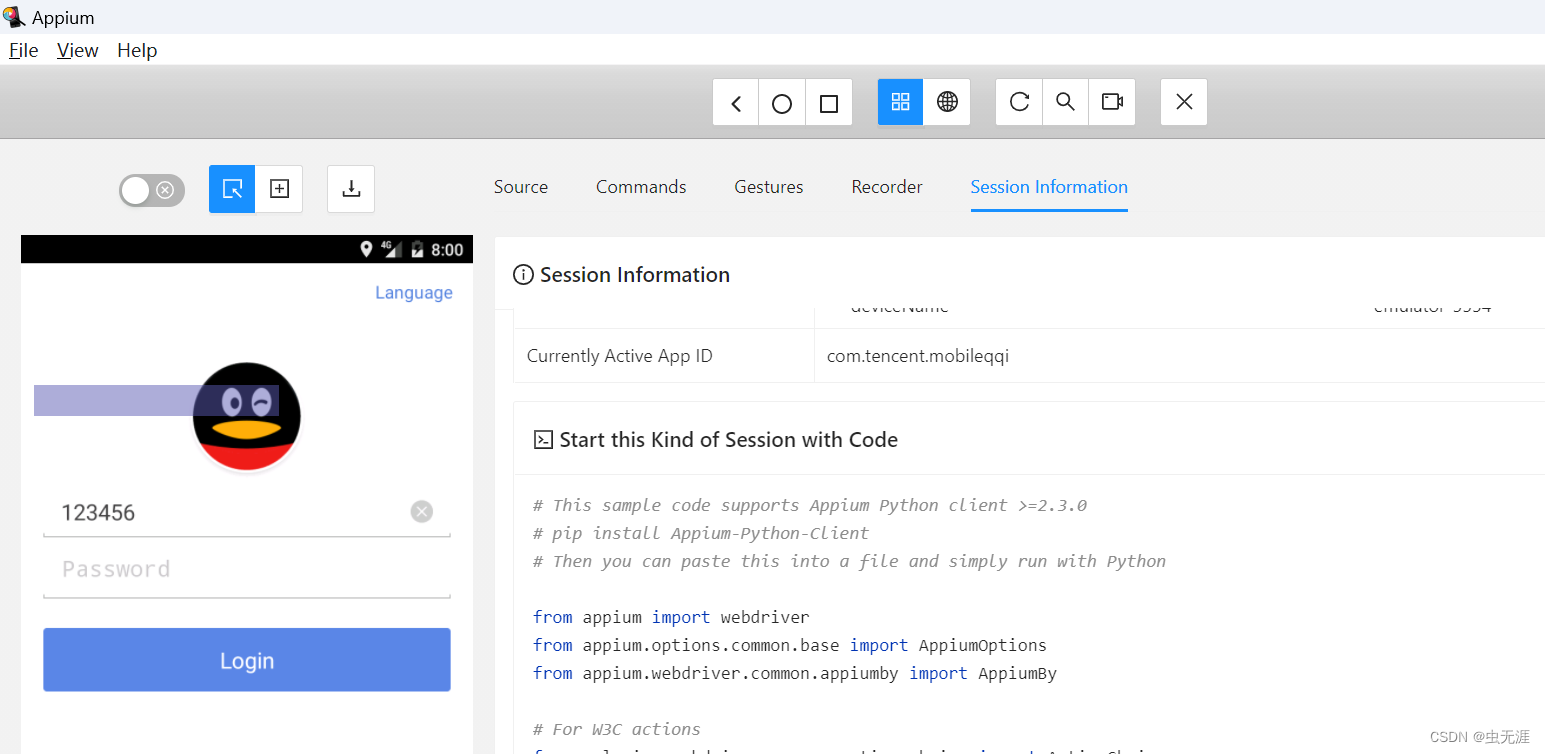Choose Tap/Swipe by Coordinates icon
This screenshot has width=1545, height=754.
279,189
